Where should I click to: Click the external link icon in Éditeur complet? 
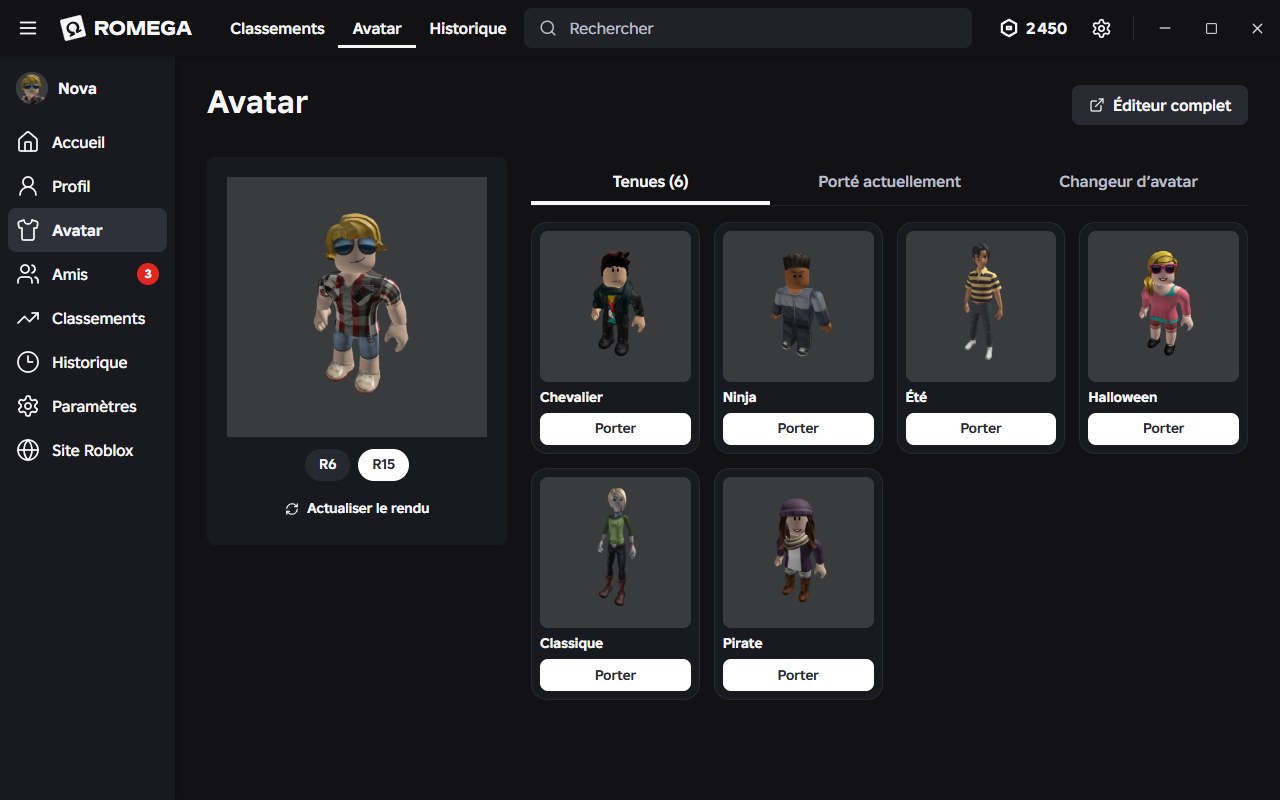coord(1097,105)
